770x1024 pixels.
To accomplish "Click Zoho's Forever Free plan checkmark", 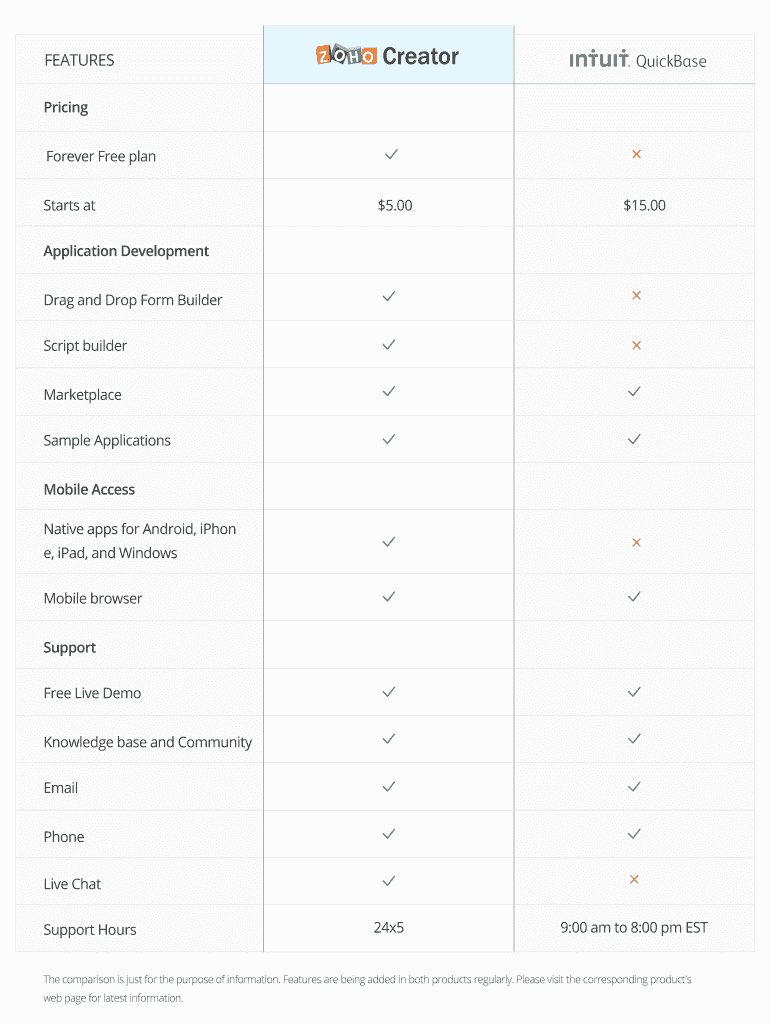I will pos(391,154).
